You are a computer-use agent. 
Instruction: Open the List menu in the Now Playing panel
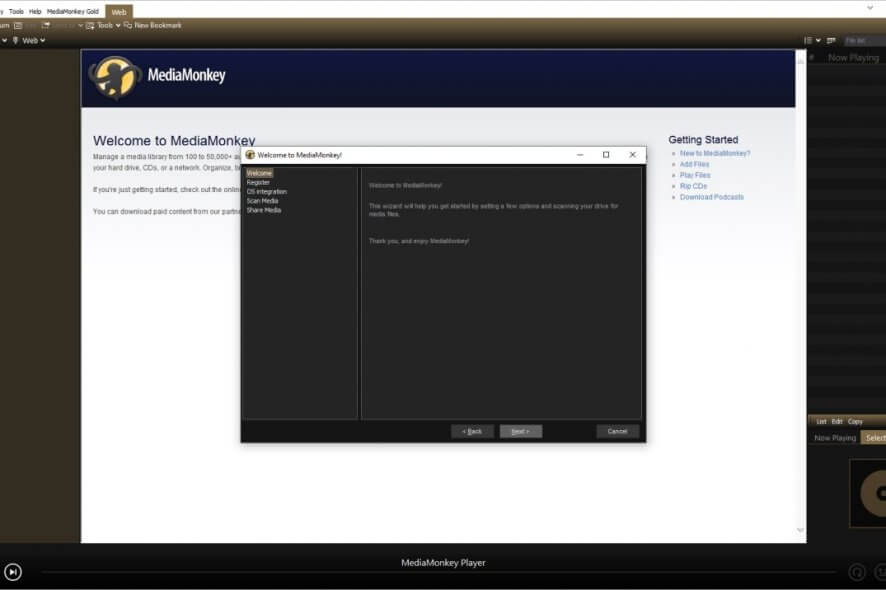[x=821, y=422]
